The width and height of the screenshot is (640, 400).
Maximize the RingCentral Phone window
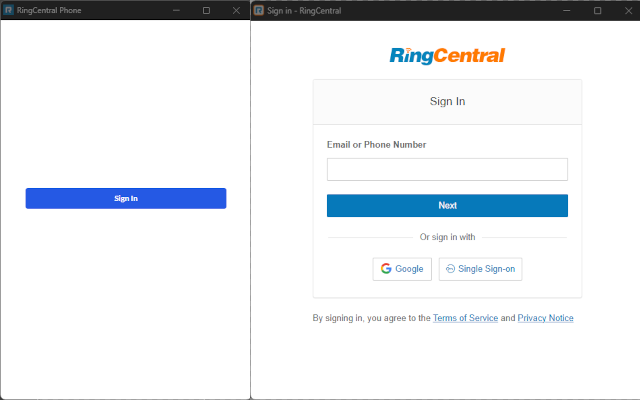click(x=206, y=10)
